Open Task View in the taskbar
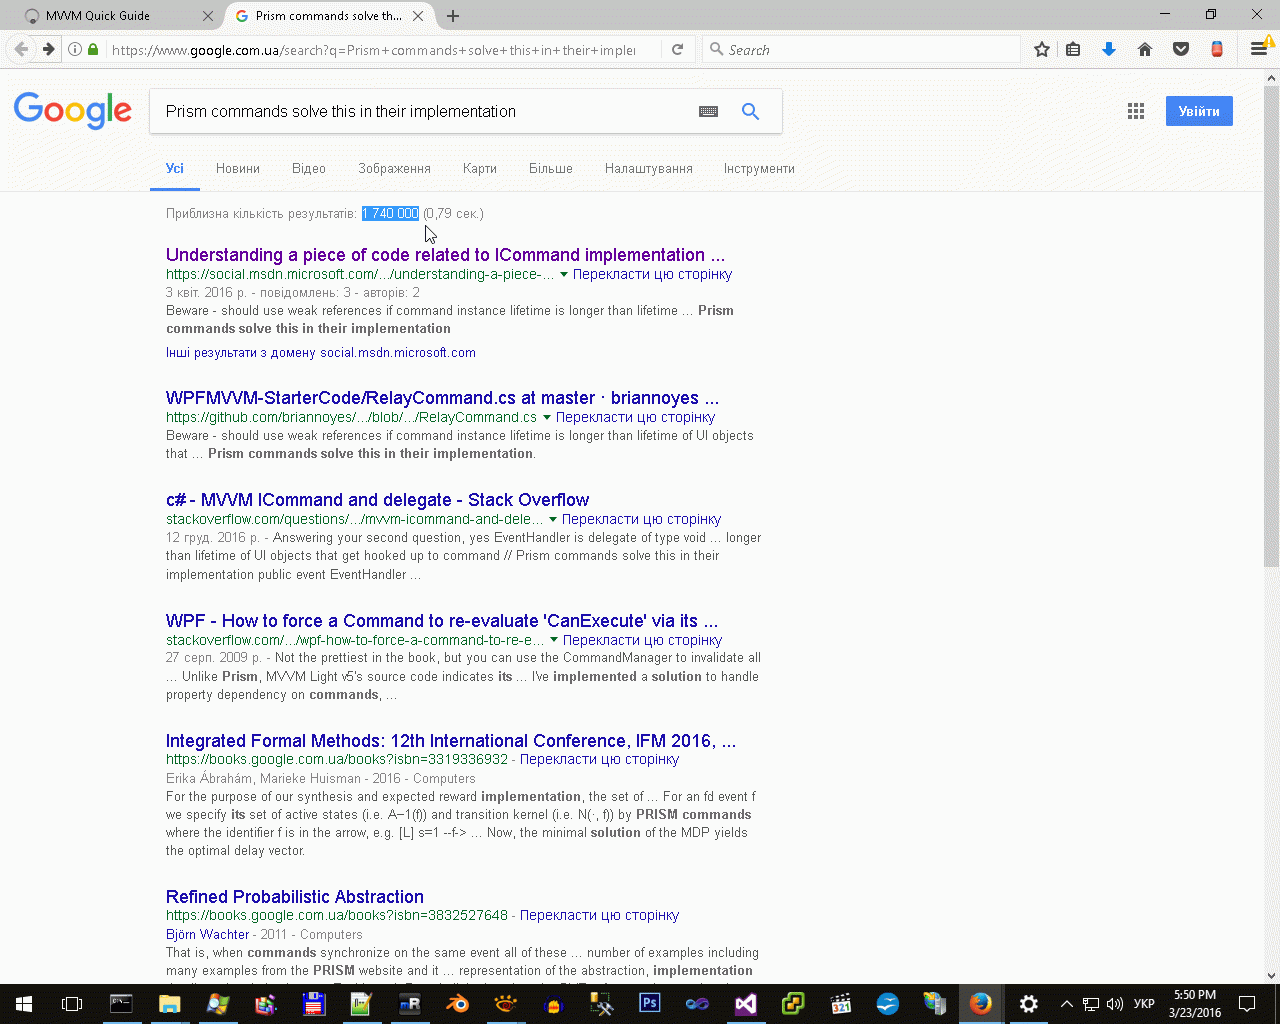Image resolution: width=1280 pixels, height=1024 pixels. pos(72,1004)
